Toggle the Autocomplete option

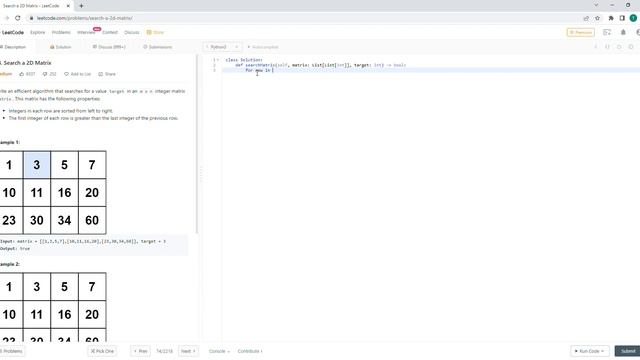click(263, 47)
